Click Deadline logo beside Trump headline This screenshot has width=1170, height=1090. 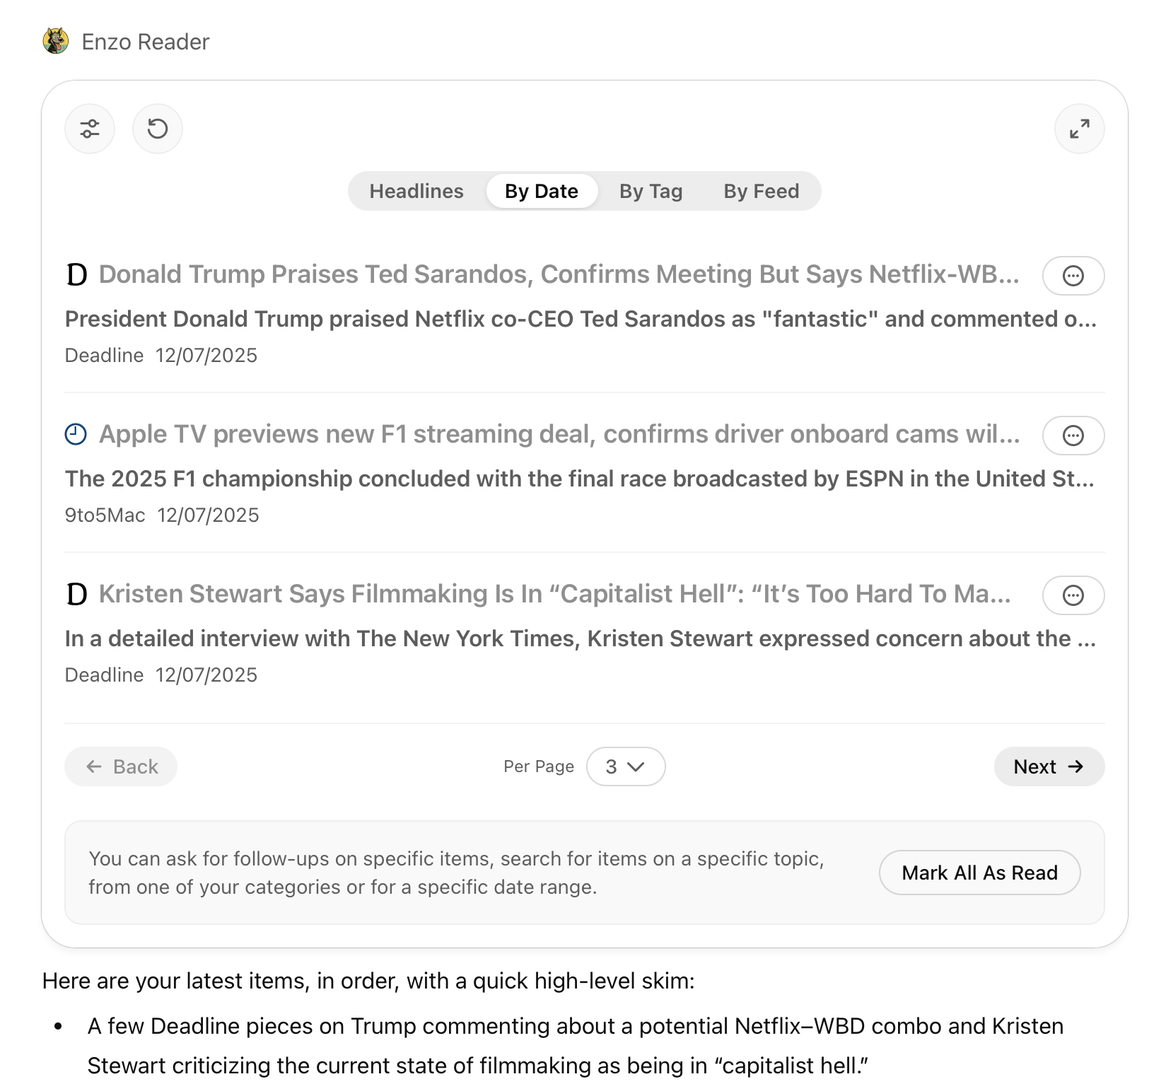(x=76, y=275)
